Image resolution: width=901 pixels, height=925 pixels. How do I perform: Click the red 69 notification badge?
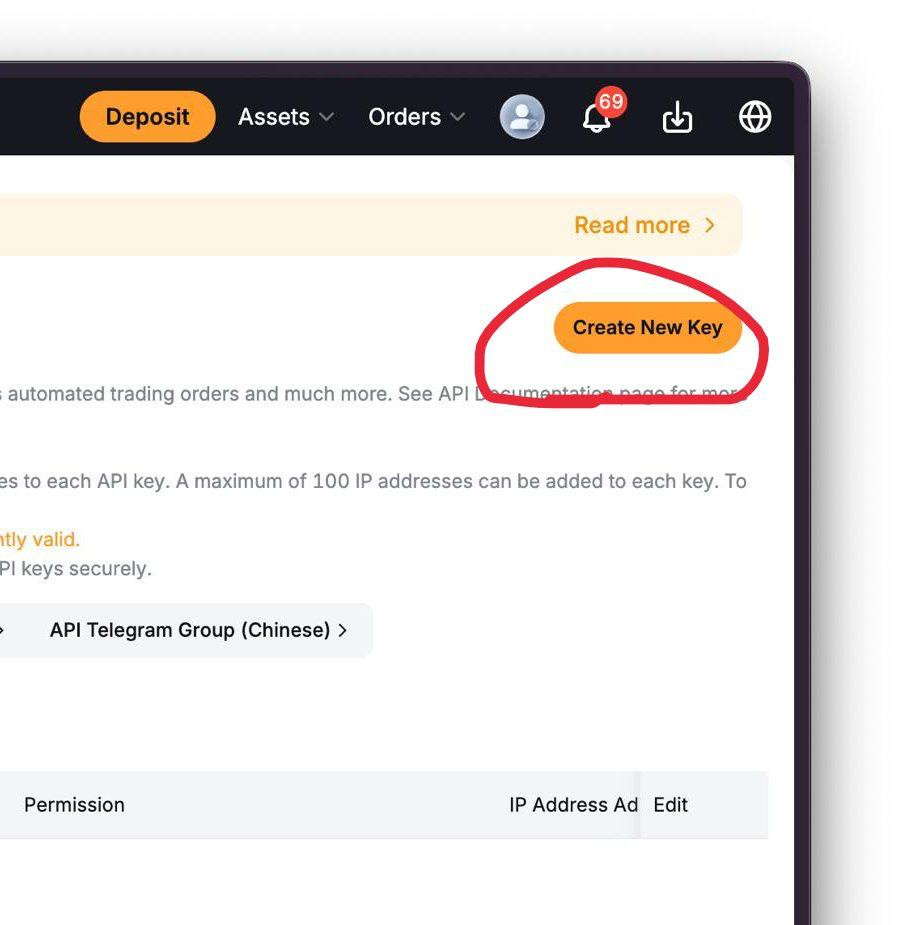[611, 101]
